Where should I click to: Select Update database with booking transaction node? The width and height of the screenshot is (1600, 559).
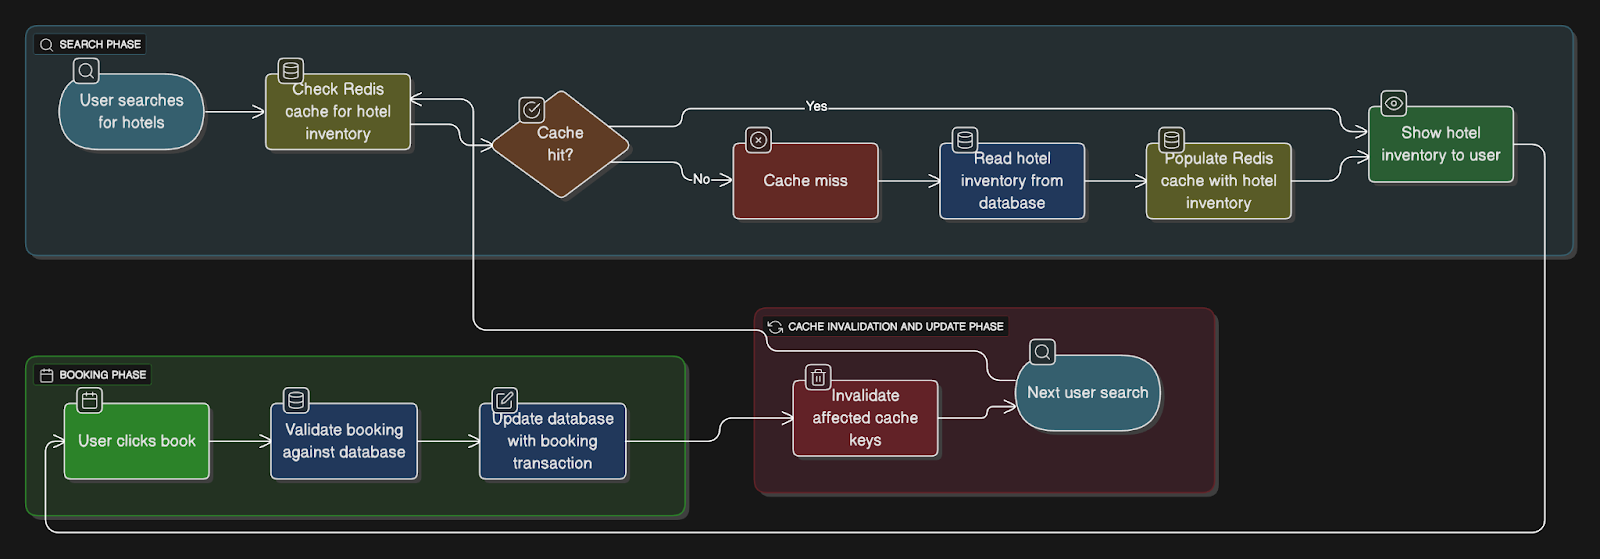tap(553, 441)
